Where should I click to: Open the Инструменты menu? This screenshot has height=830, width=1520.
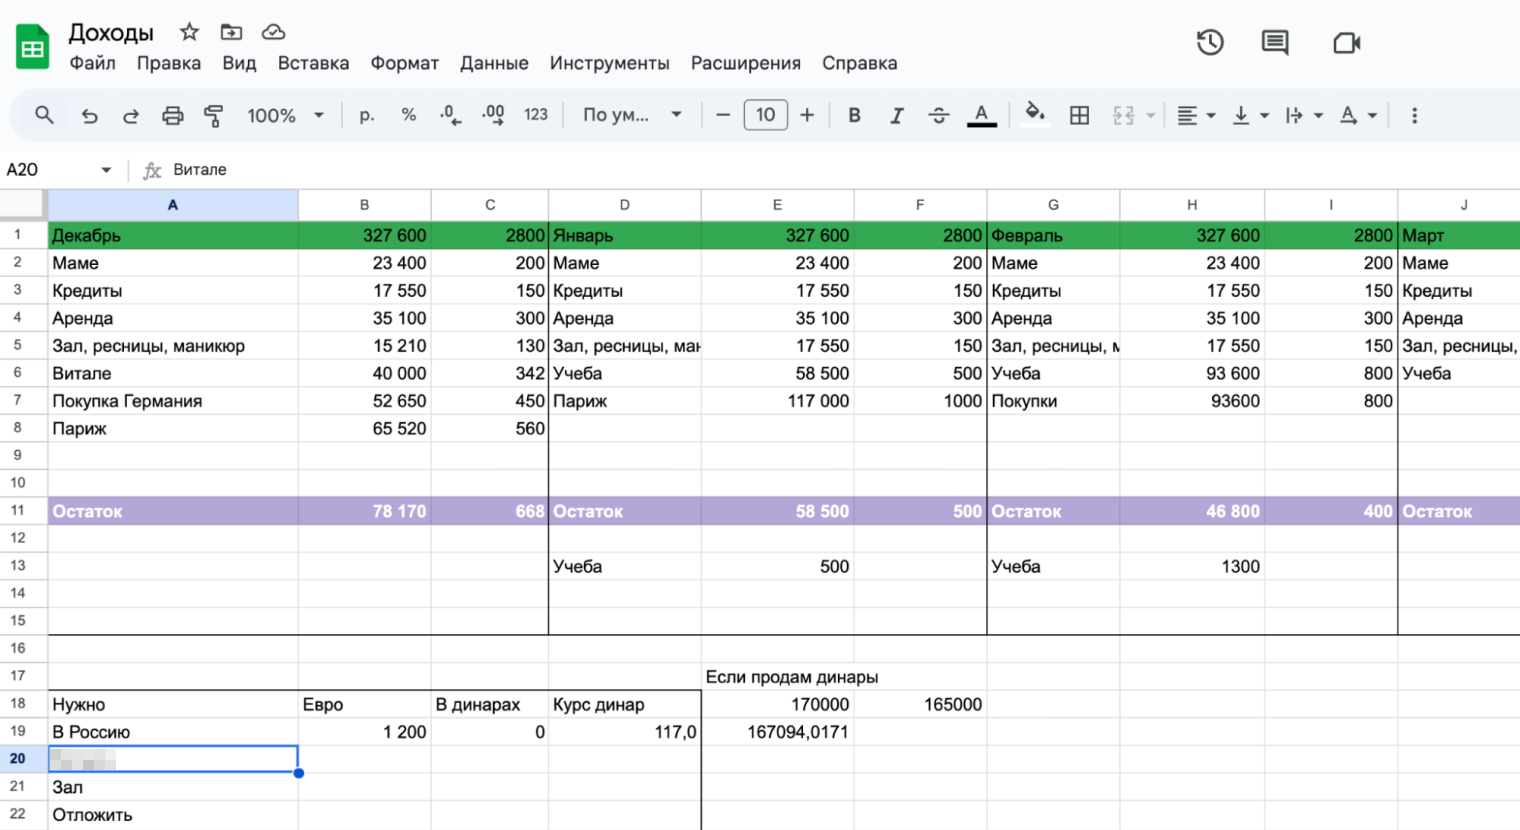[x=609, y=63]
